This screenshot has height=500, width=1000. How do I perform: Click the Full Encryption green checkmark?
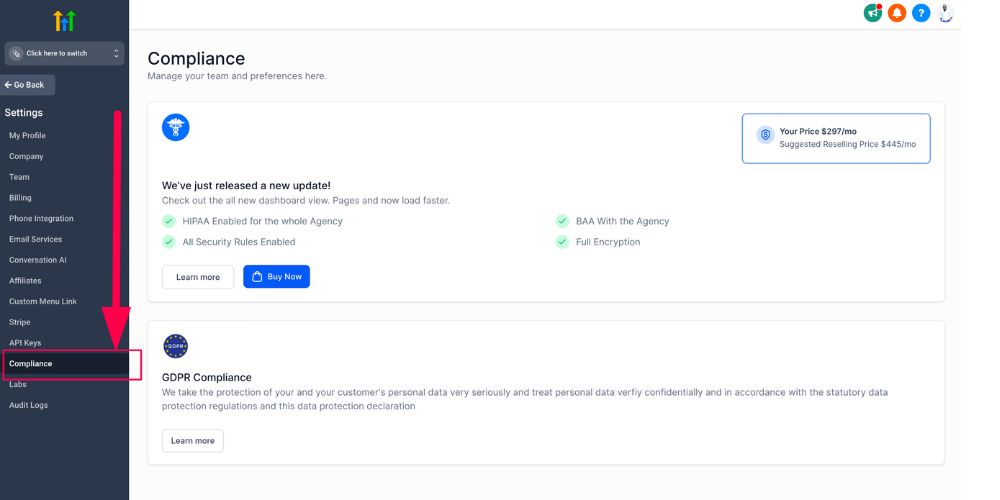pyautogui.click(x=562, y=242)
